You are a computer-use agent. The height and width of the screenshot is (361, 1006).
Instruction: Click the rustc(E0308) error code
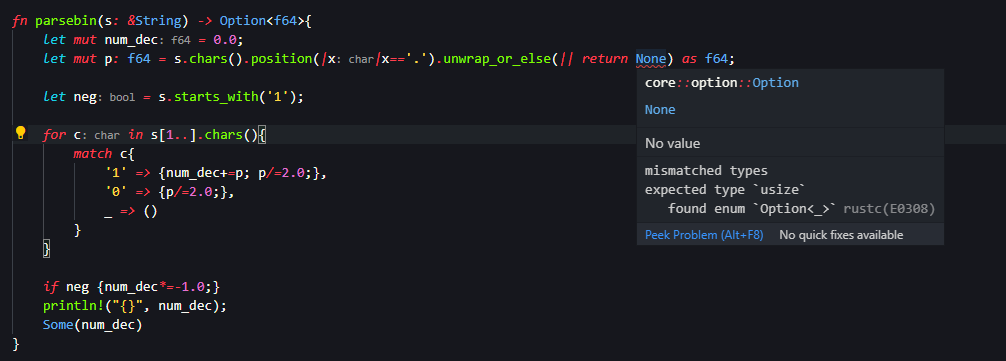(x=889, y=208)
